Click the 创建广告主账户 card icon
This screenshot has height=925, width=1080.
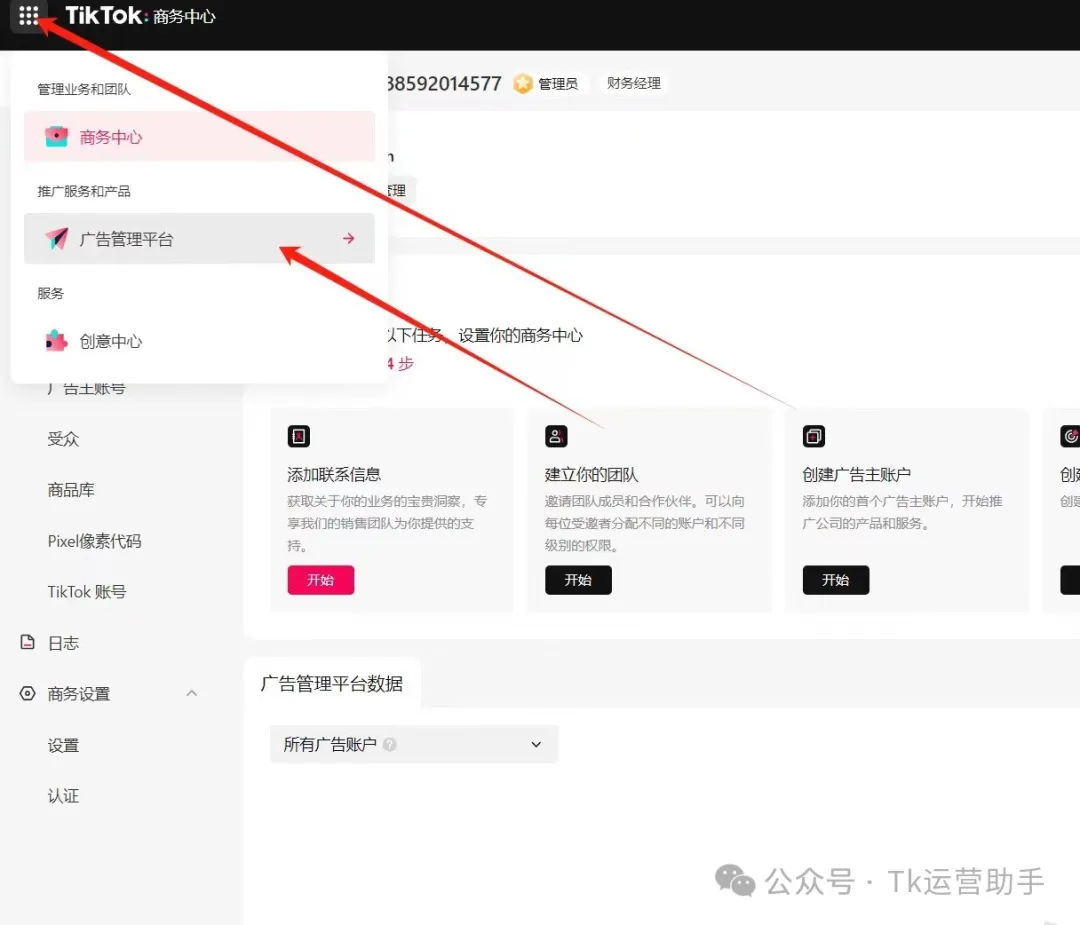[814, 436]
